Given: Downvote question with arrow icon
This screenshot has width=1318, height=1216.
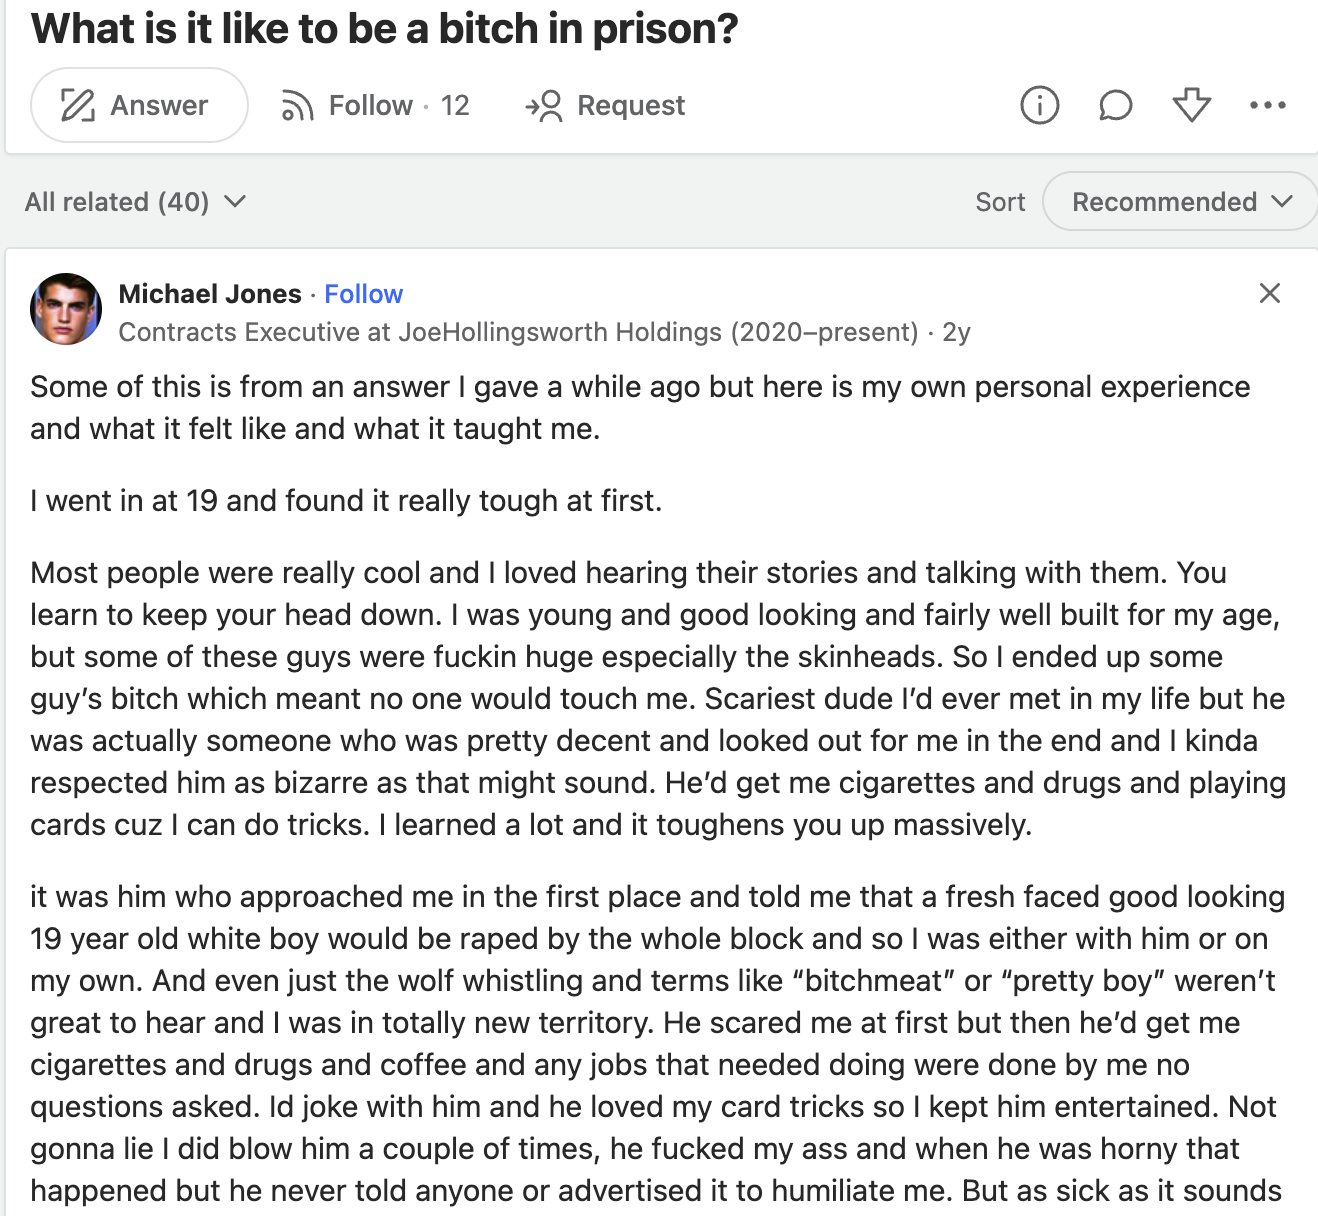Looking at the screenshot, I should coord(1191,105).
